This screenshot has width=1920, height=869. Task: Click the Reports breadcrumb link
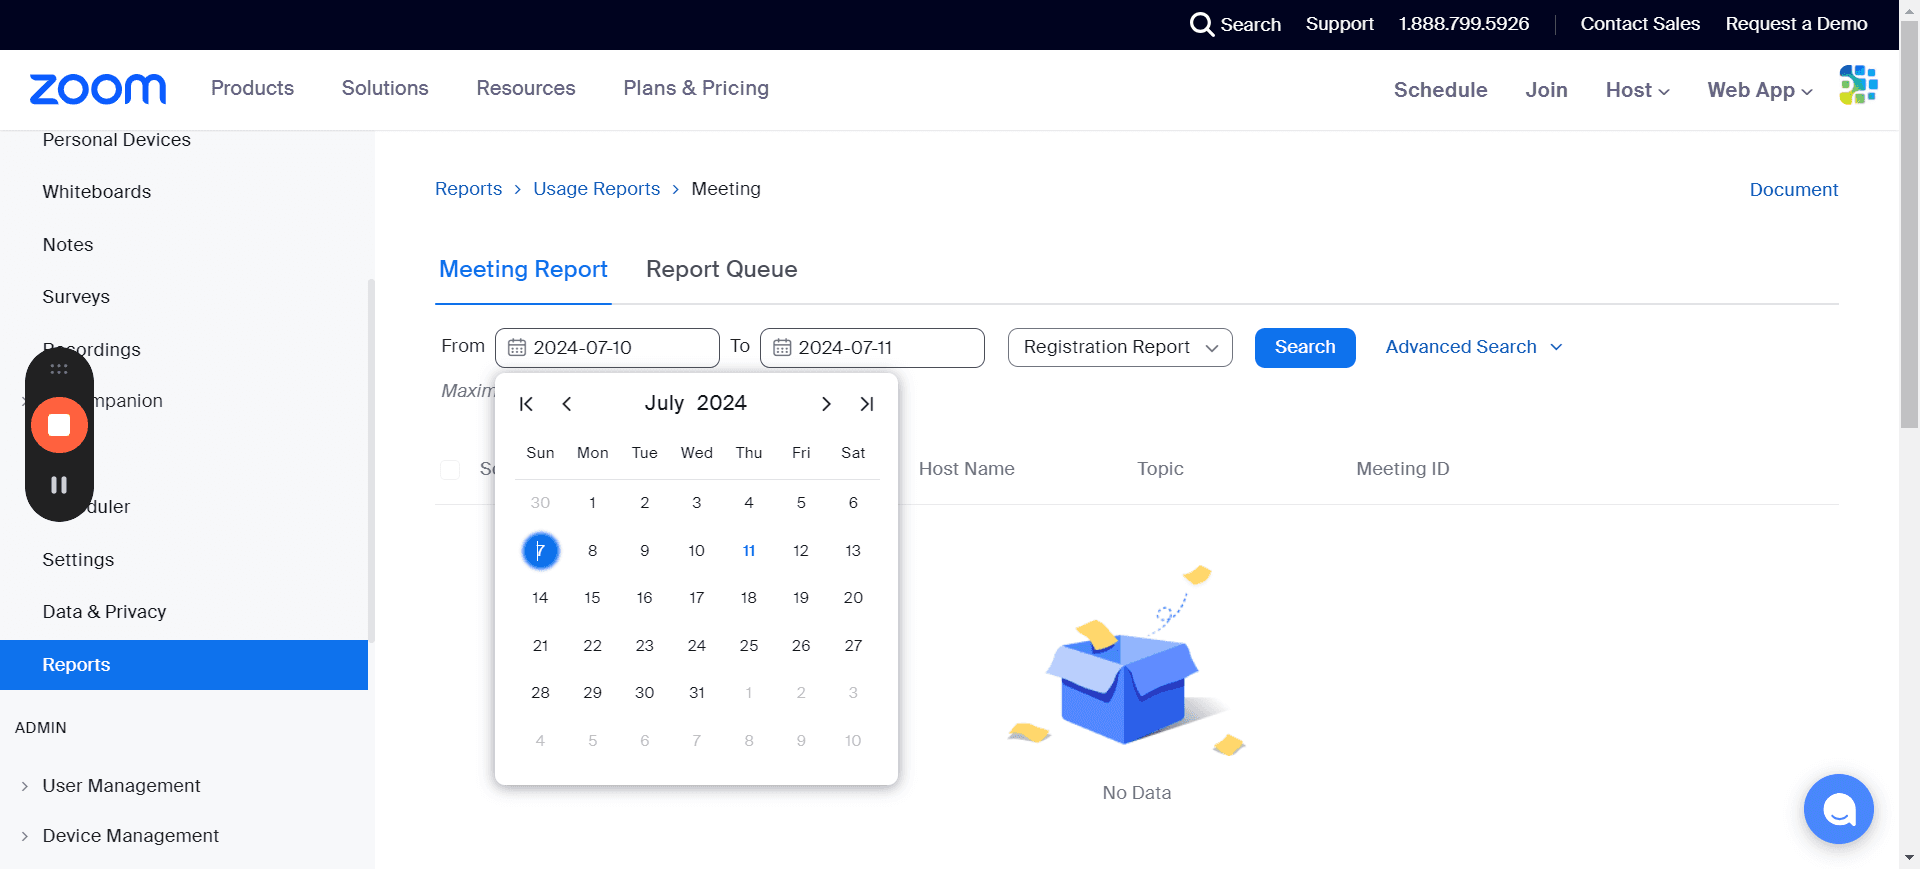[x=468, y=189]
